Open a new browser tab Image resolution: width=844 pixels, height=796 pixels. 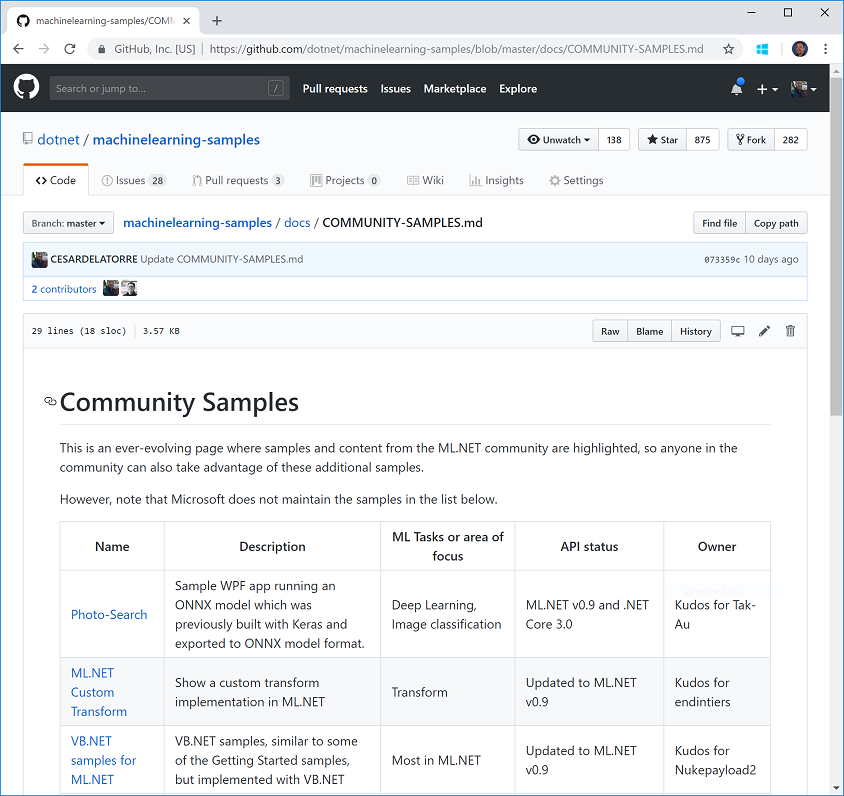[217, 21]
